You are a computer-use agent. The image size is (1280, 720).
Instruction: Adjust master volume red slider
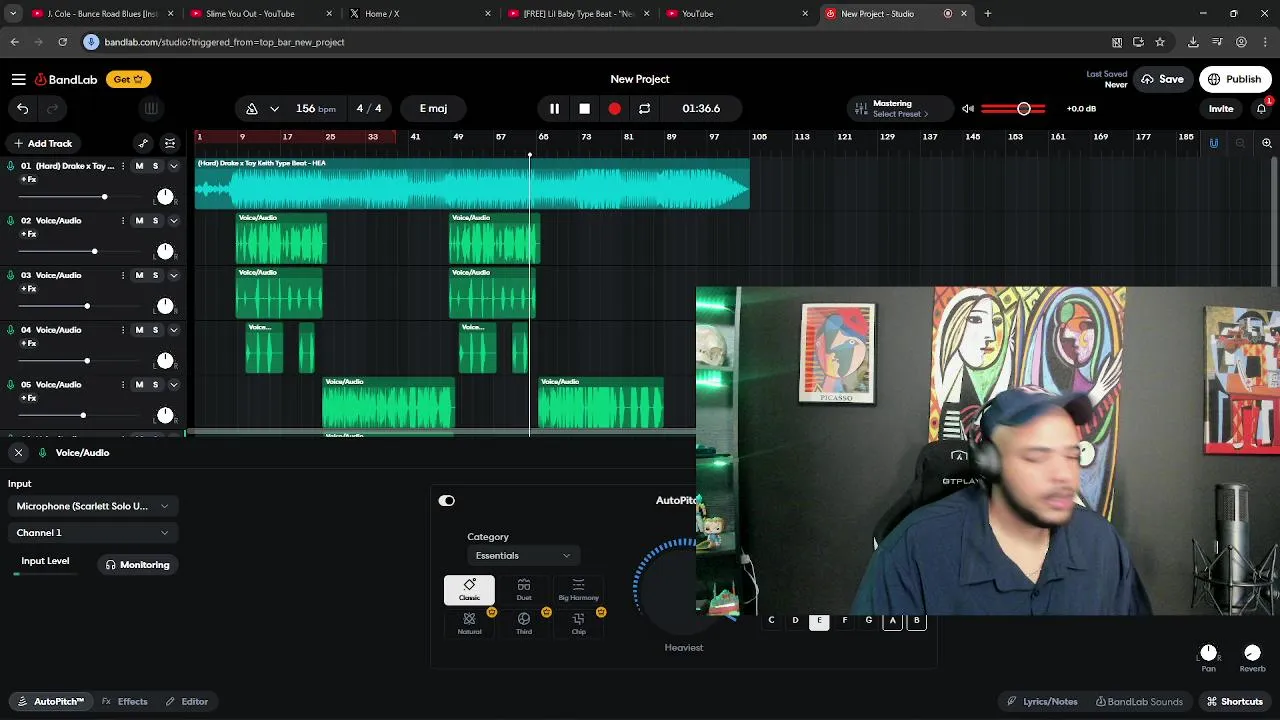pos(1013,108)
